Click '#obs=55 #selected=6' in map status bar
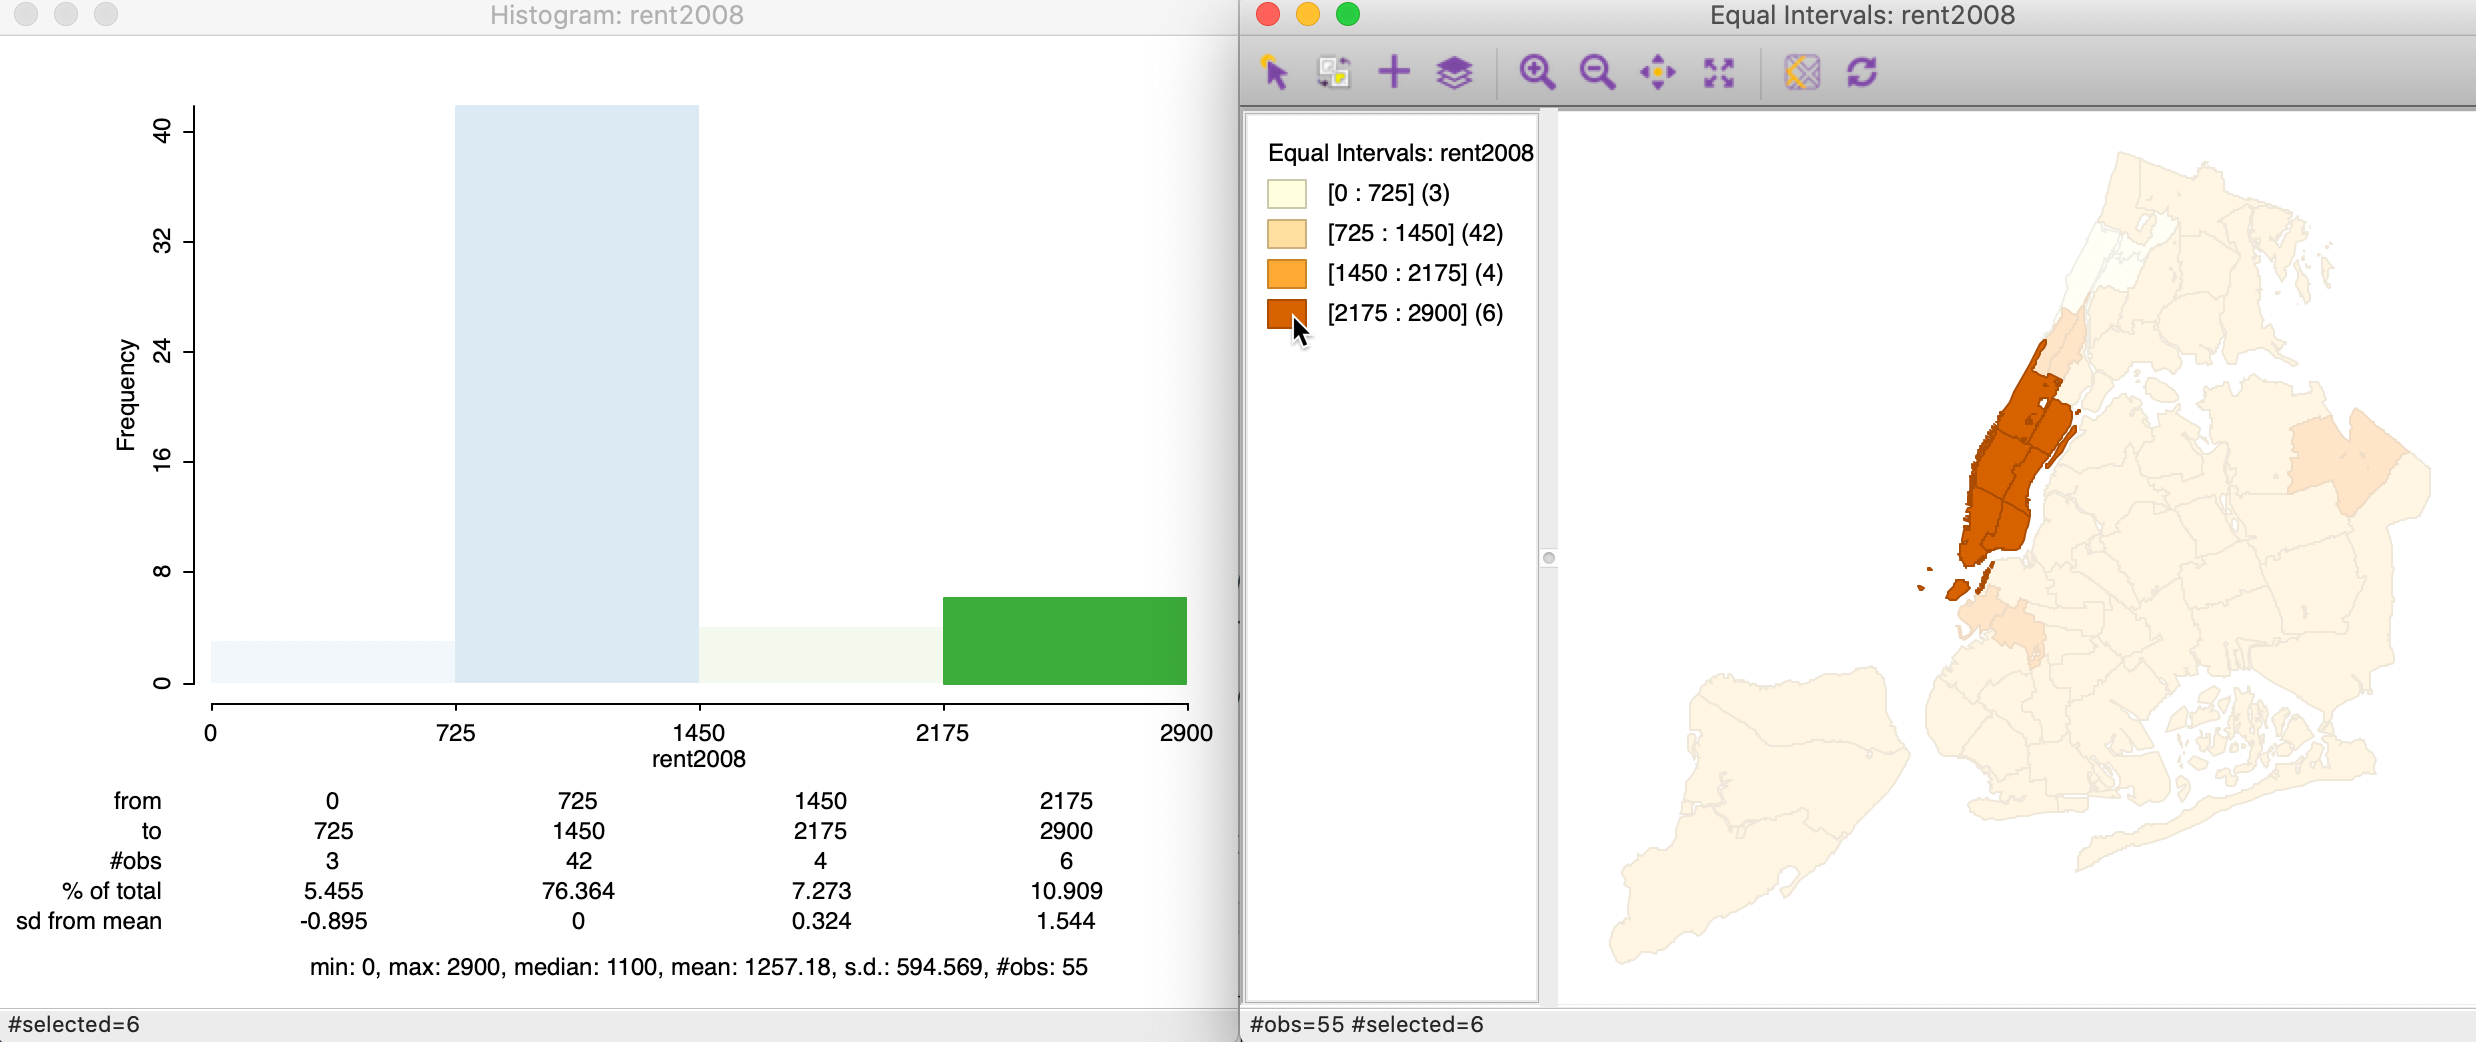Image resolution: width=2476 pixels, height=1042 pixels. [x=1367, y=1025]
